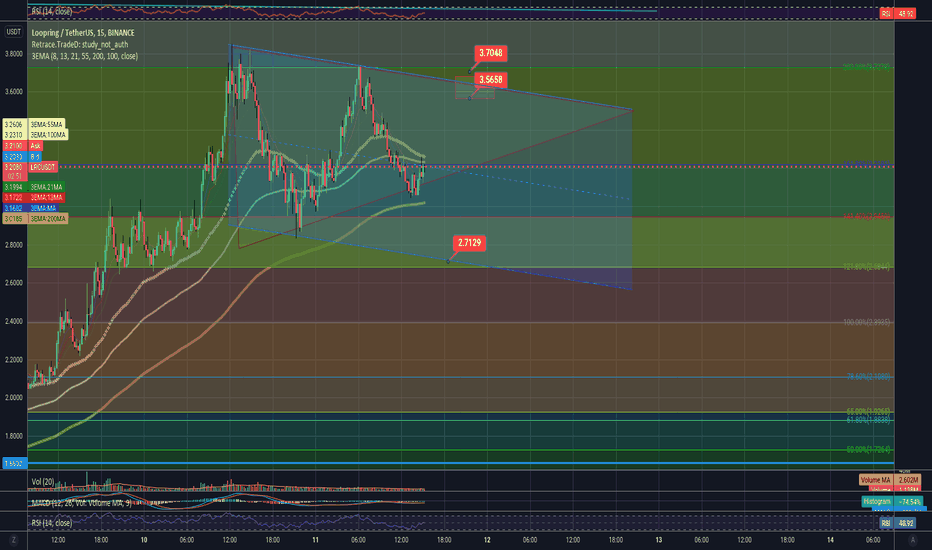Select the 3EMA (8, 13, 21, 55, 200, 100, close) legend

tap(84, 56)
